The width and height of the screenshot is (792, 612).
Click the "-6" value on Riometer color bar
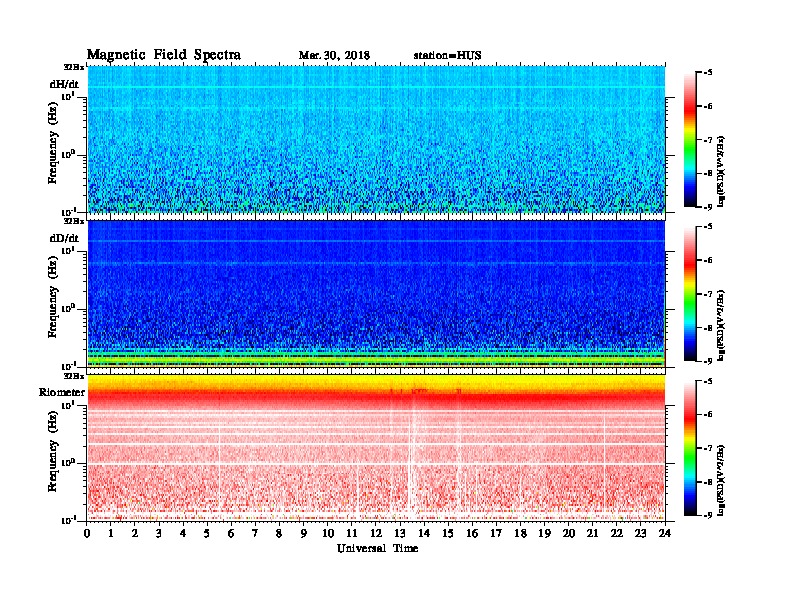708,414
